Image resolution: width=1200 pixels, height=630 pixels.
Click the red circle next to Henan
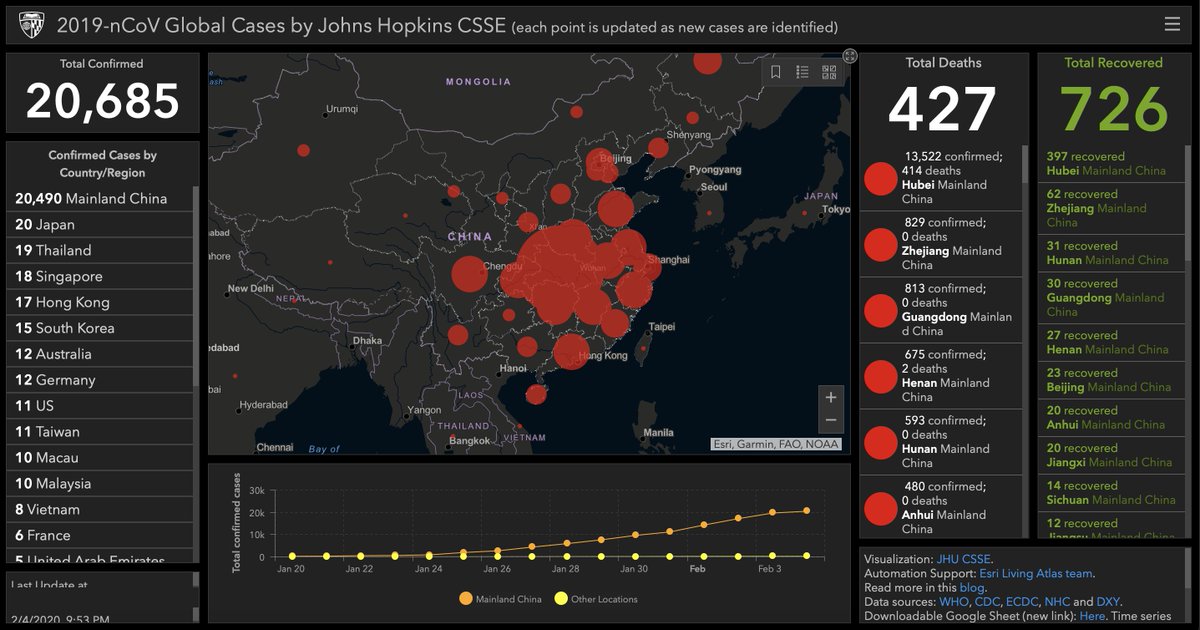coord(881,376)
